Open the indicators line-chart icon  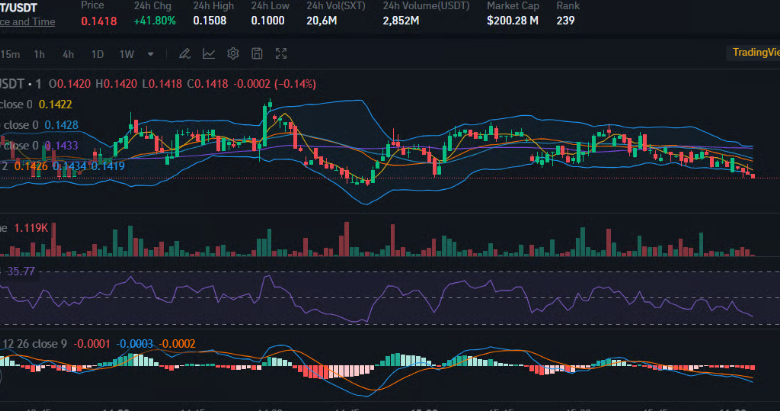(209, 54)
